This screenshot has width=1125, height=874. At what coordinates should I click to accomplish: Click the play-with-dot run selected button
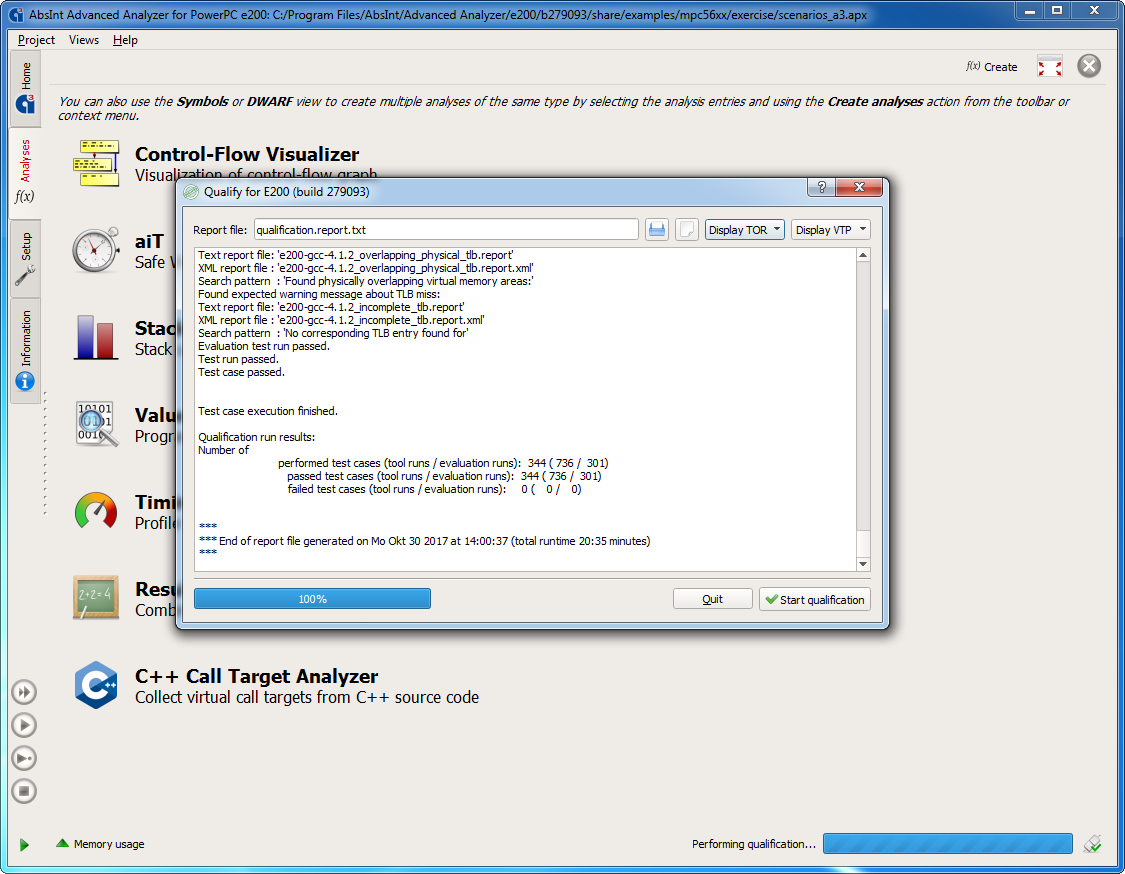24,758
